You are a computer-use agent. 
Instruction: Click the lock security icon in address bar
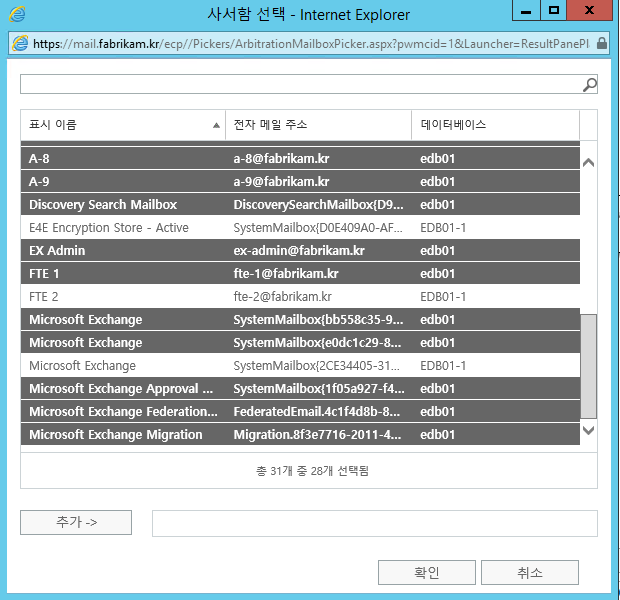coord(601,43)
